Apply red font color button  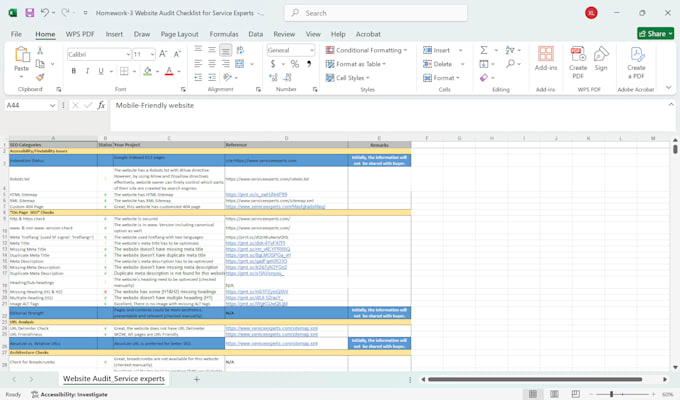click(x=169, y=71)
